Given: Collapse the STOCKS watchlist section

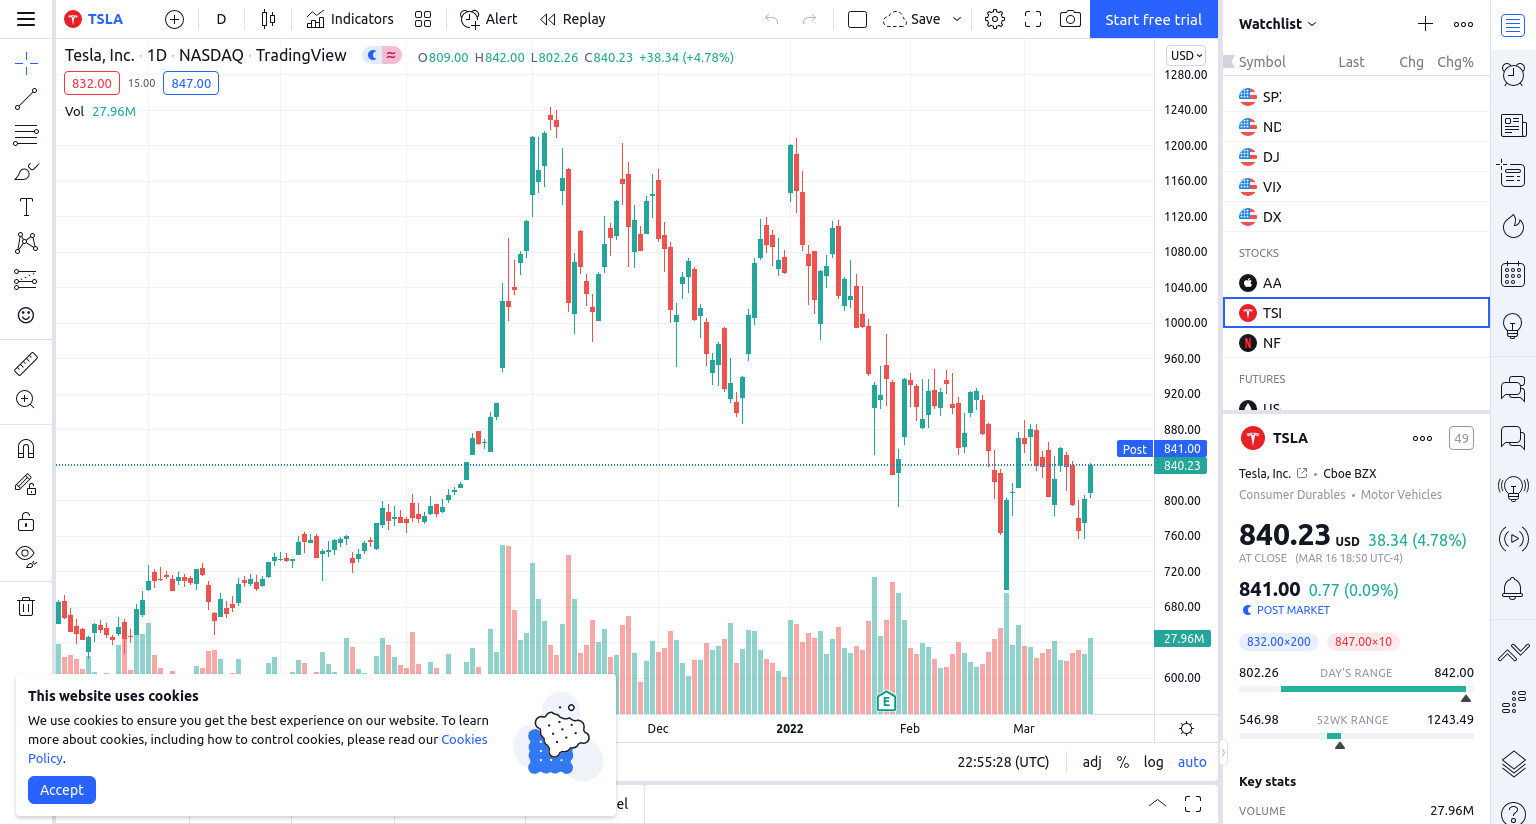Looking at the screenshot, I should (1259, 253).
